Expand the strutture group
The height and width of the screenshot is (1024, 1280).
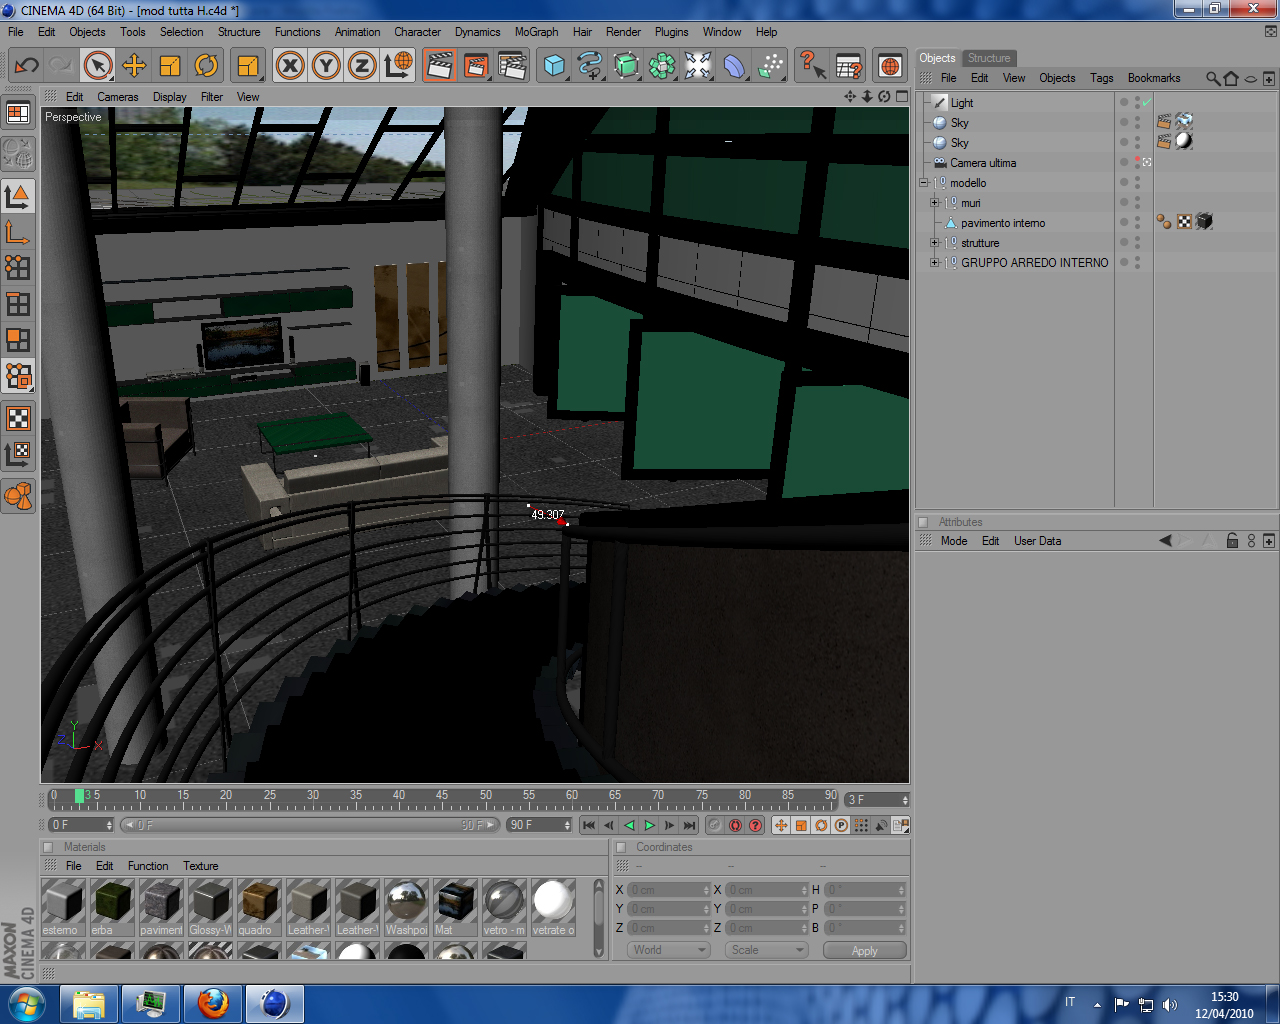[935, 242]
